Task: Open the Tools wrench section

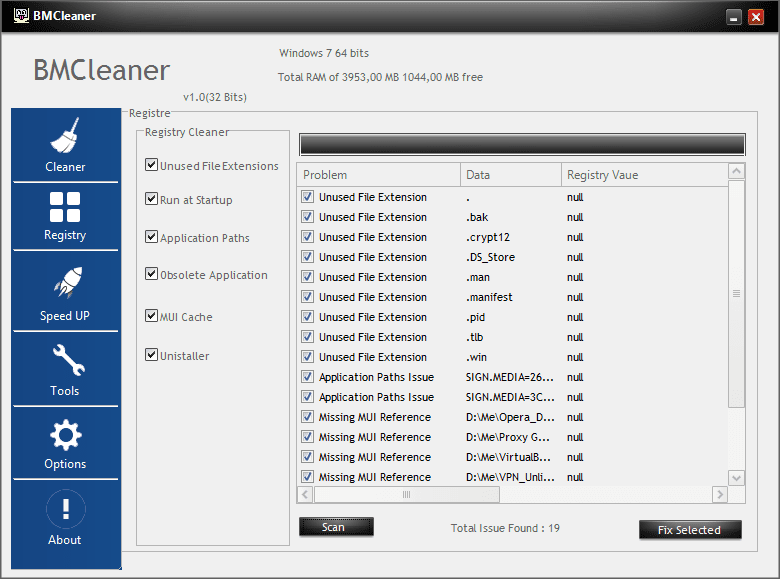Action: 65,369
